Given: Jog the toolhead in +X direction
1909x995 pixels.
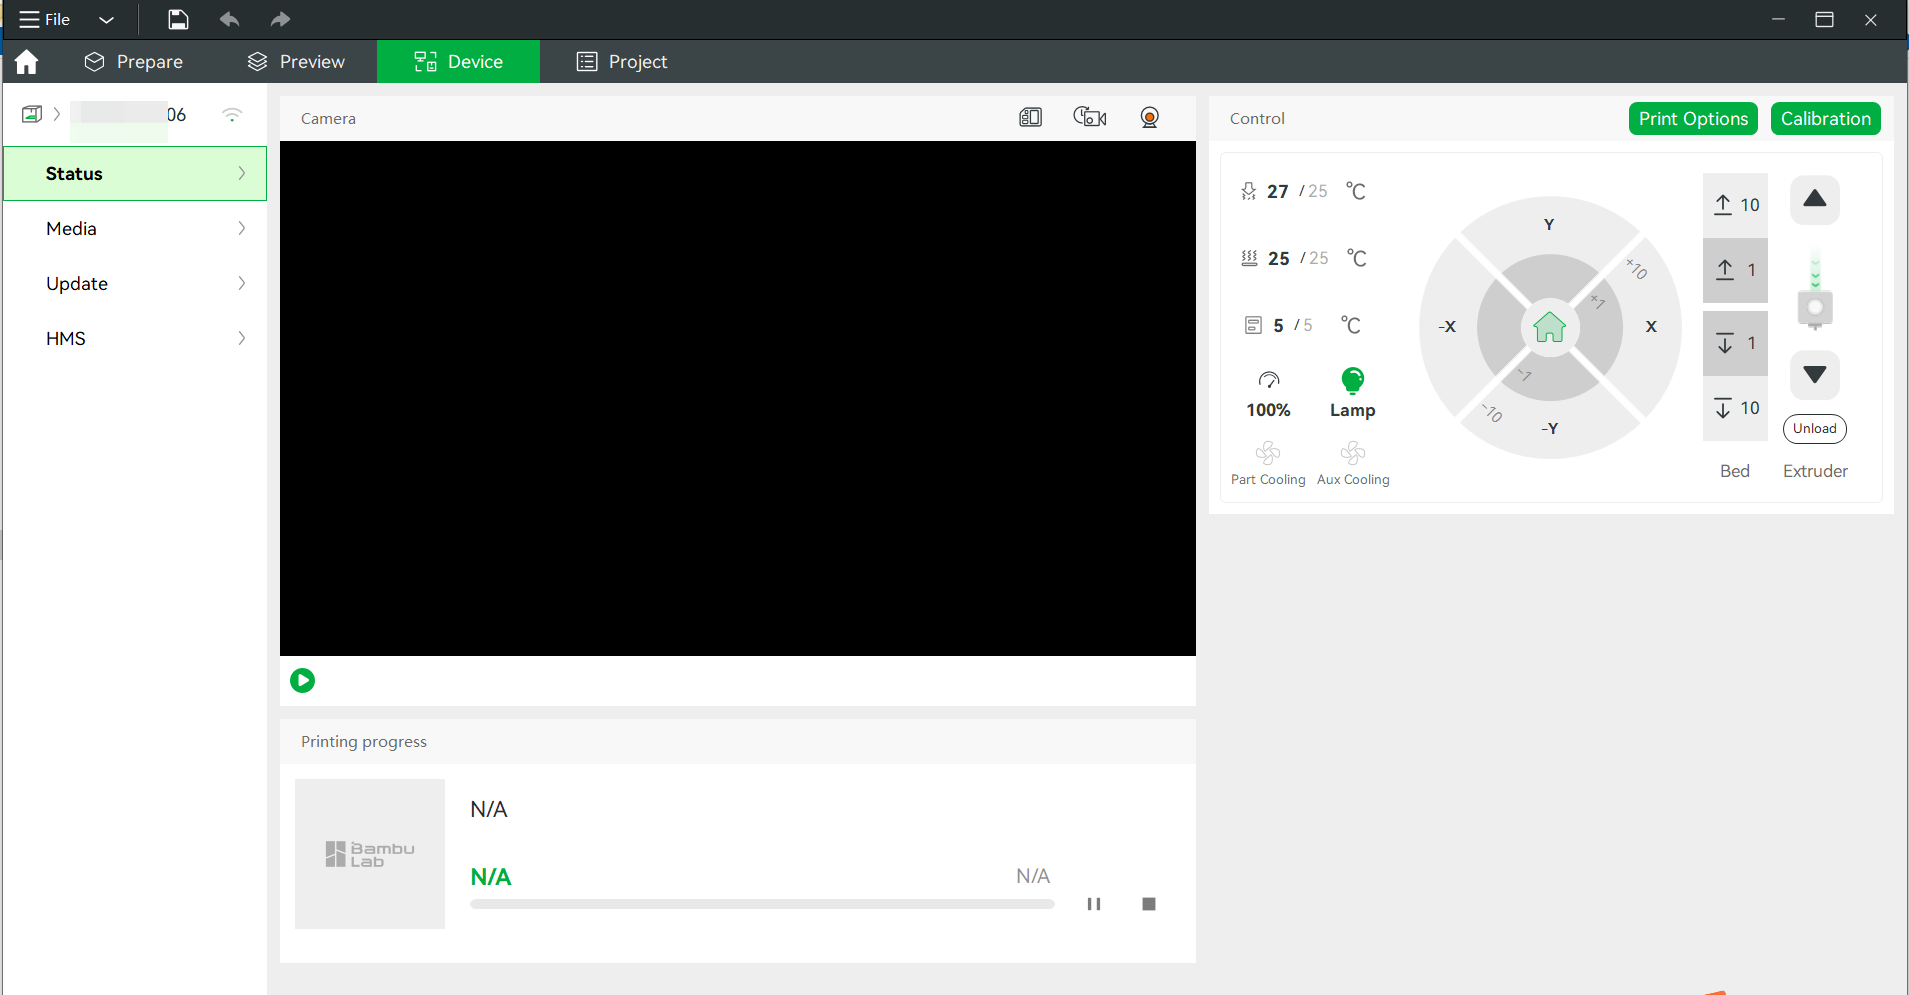Looking at the screenshot, I should (x=1651, y=327).
